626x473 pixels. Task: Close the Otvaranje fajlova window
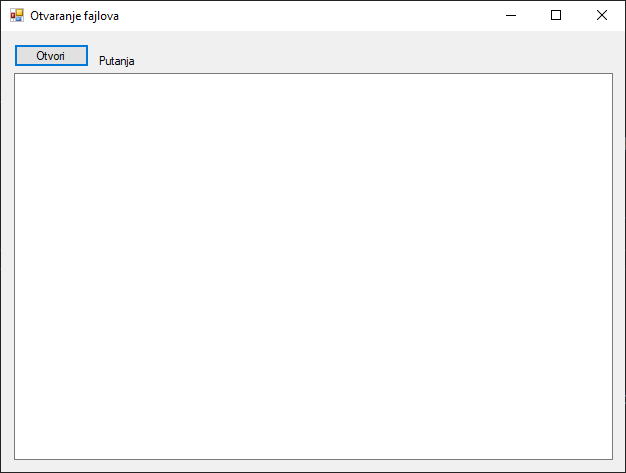601,16
